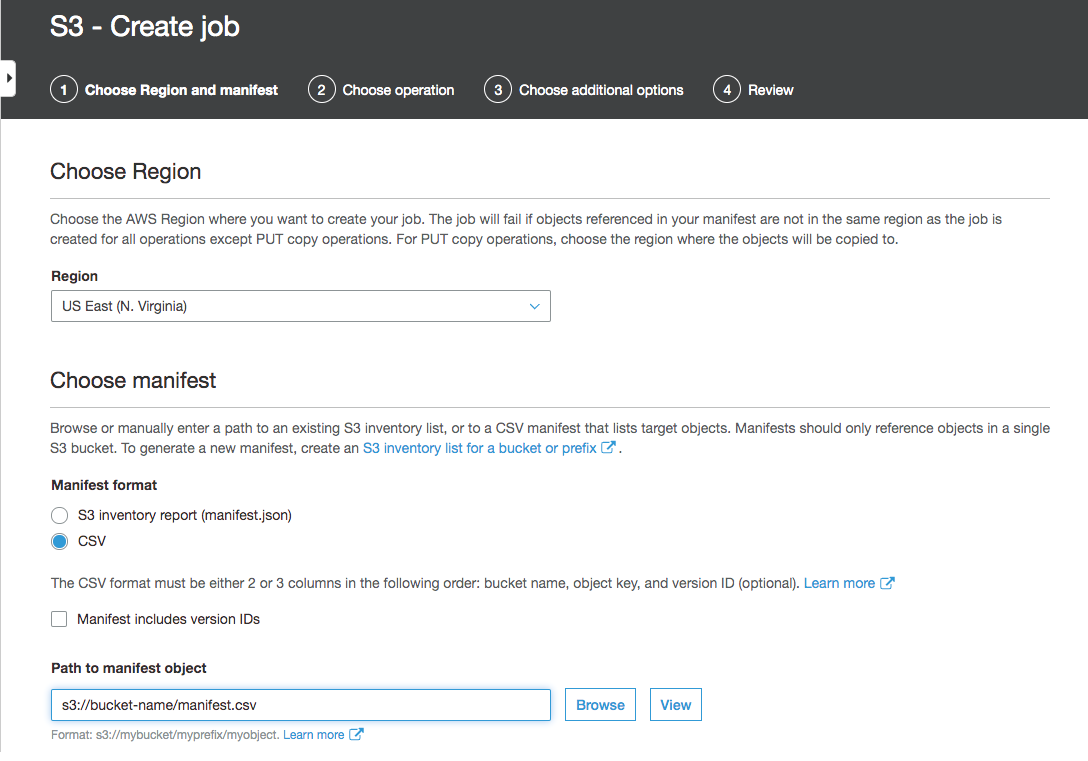Viewport: 1088px width, 761px height.
Task: Click the sidebar expand arrow on the left edge
Action: [11, 77]
